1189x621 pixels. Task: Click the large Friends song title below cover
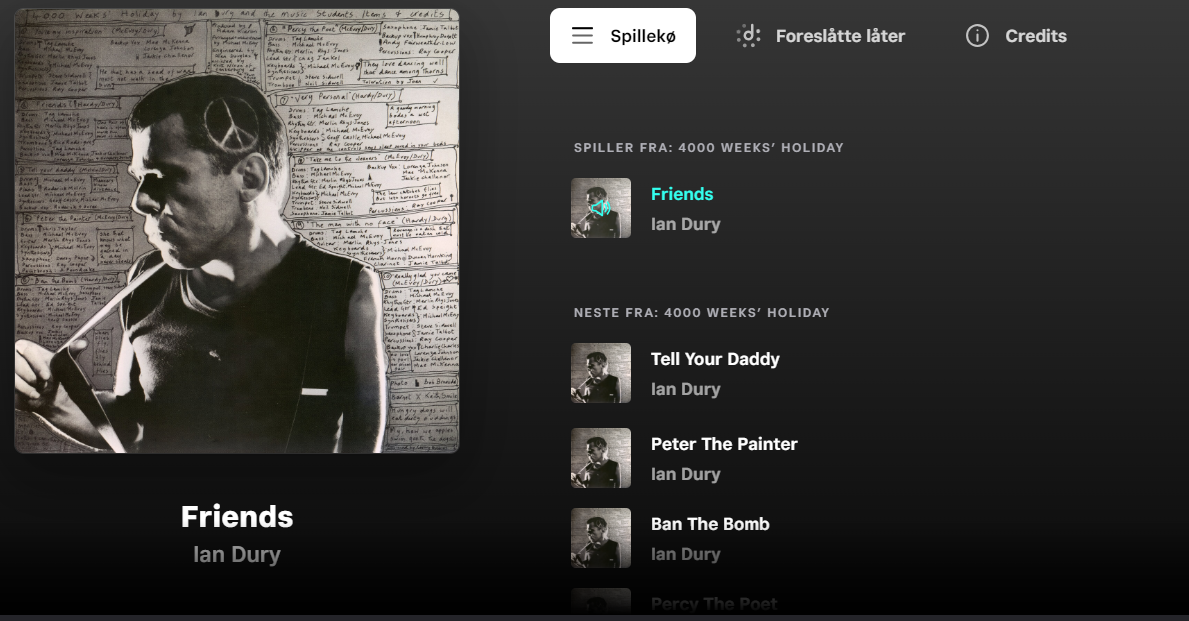[237, 516]
